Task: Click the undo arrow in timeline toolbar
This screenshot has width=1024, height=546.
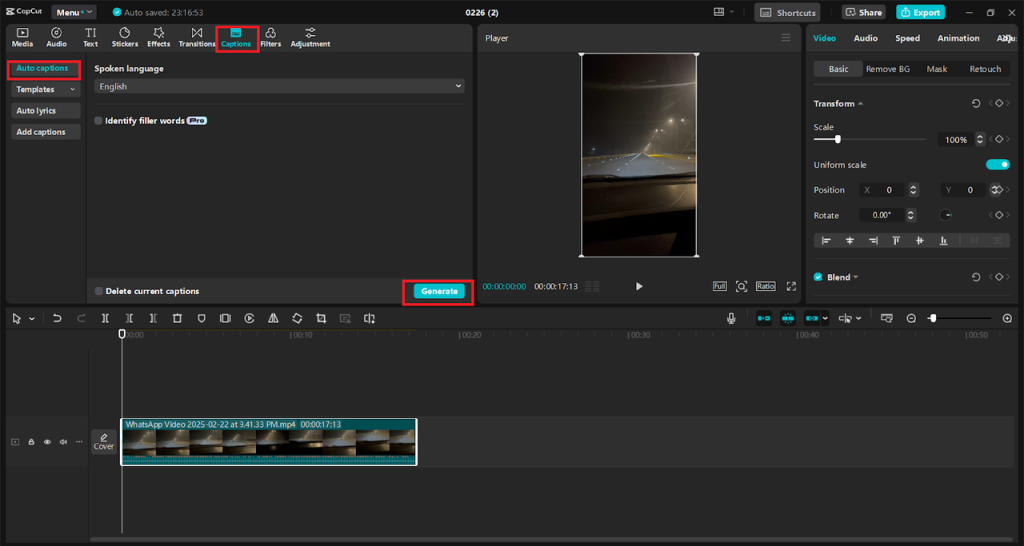Action: [57, 318]
